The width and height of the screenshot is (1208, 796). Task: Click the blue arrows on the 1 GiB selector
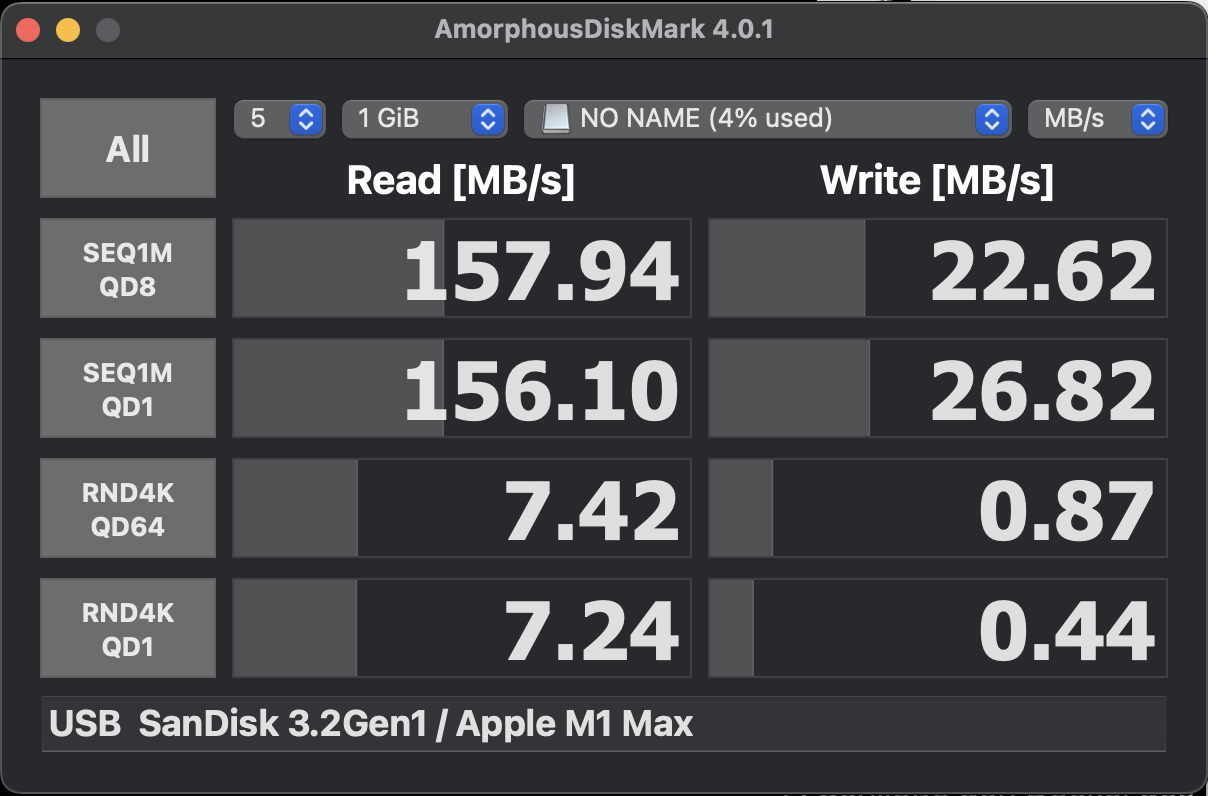tap(488, 119)
